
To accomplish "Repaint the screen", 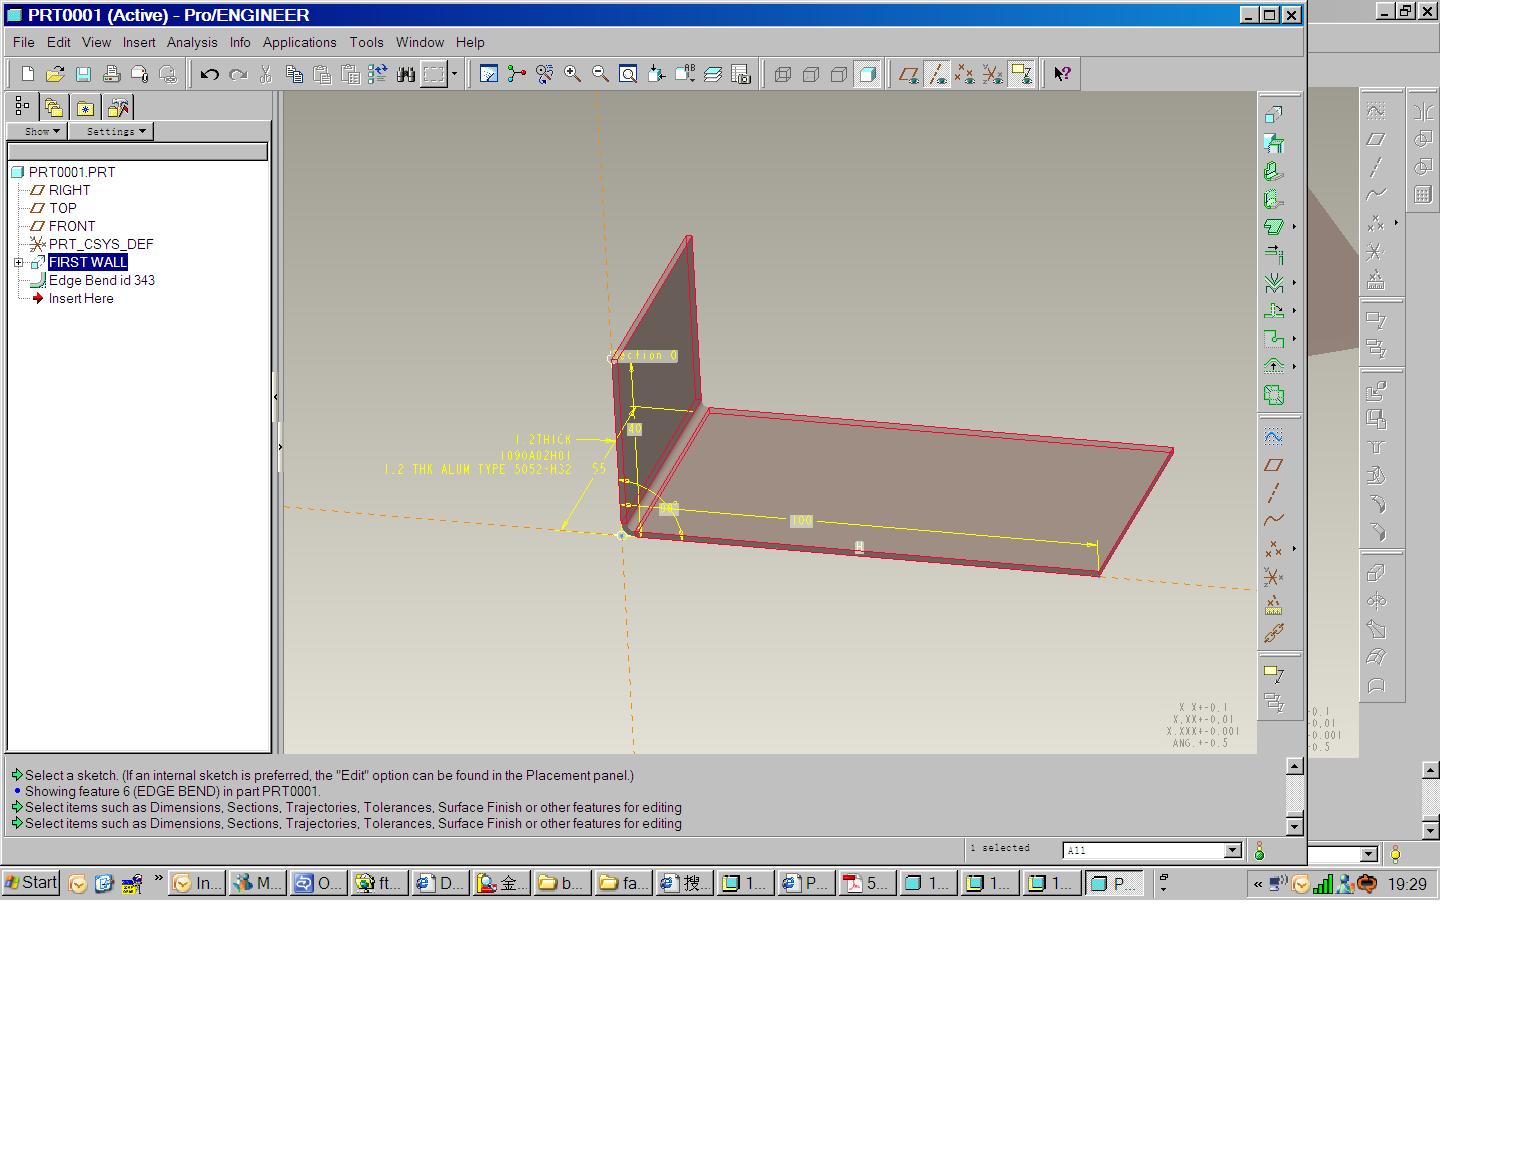I will point(488,74).
